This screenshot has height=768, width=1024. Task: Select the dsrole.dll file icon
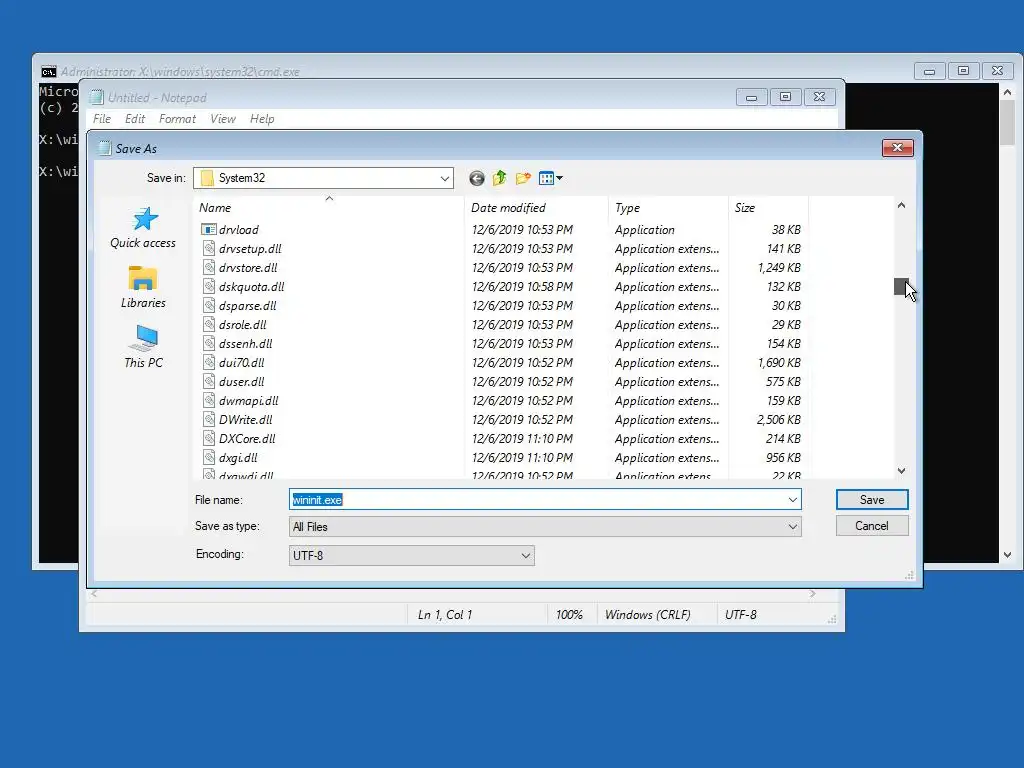(x=208, y=324)
